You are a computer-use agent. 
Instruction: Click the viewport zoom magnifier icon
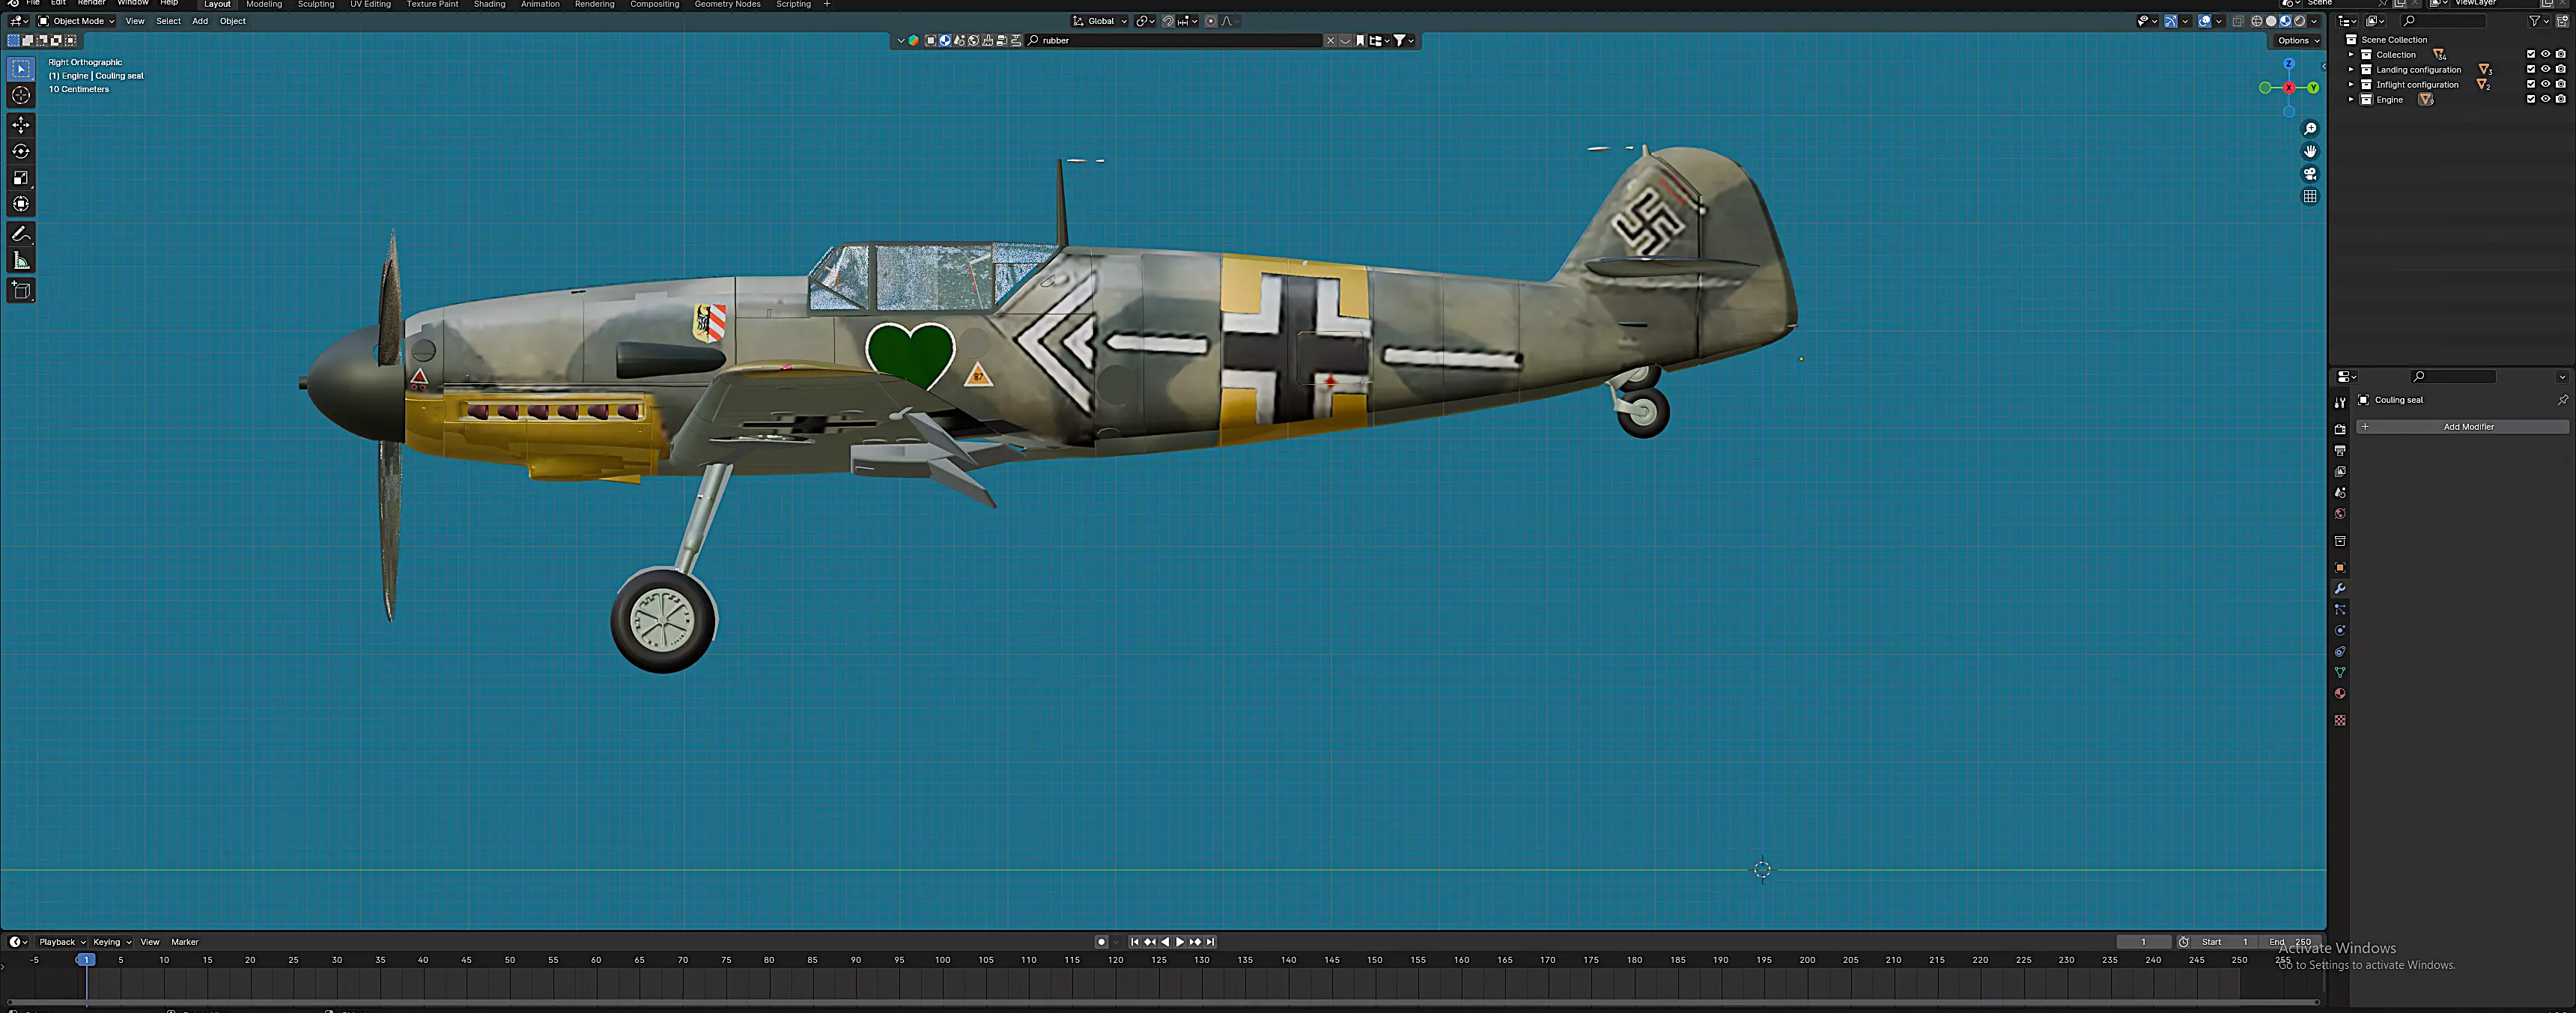click(x=2310, y=129)
